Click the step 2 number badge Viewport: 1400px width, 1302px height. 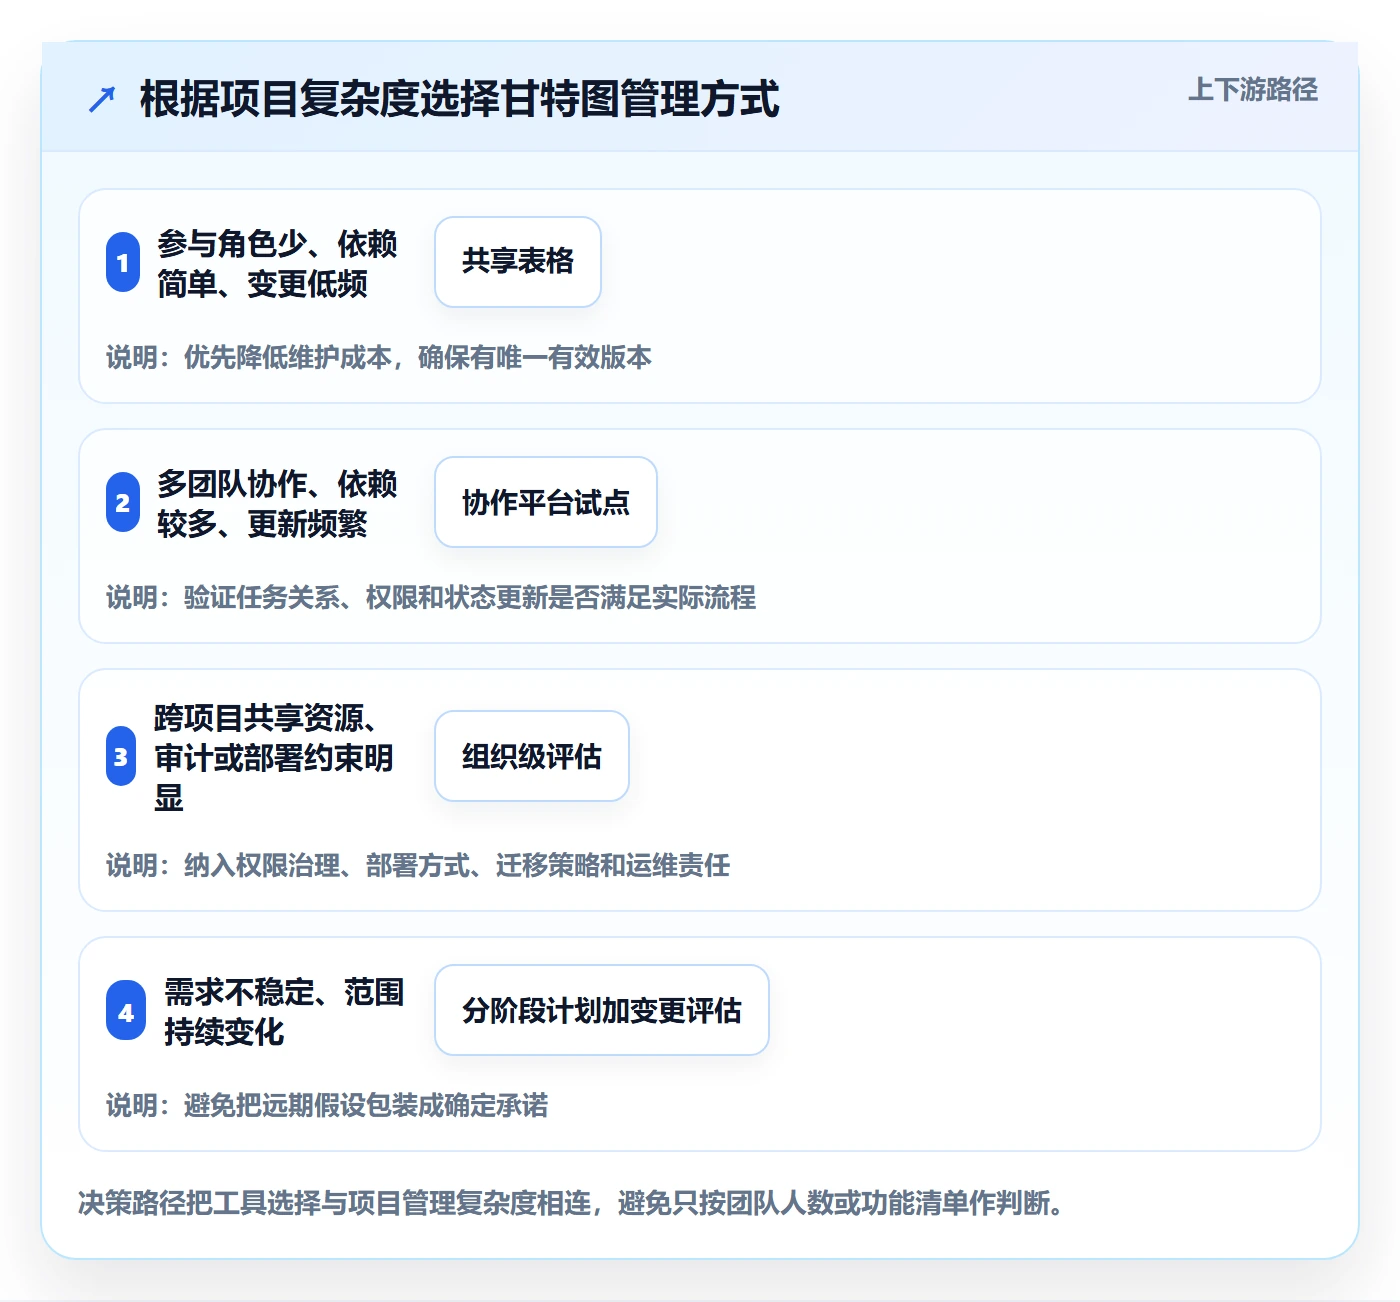[x=123, y=502]
